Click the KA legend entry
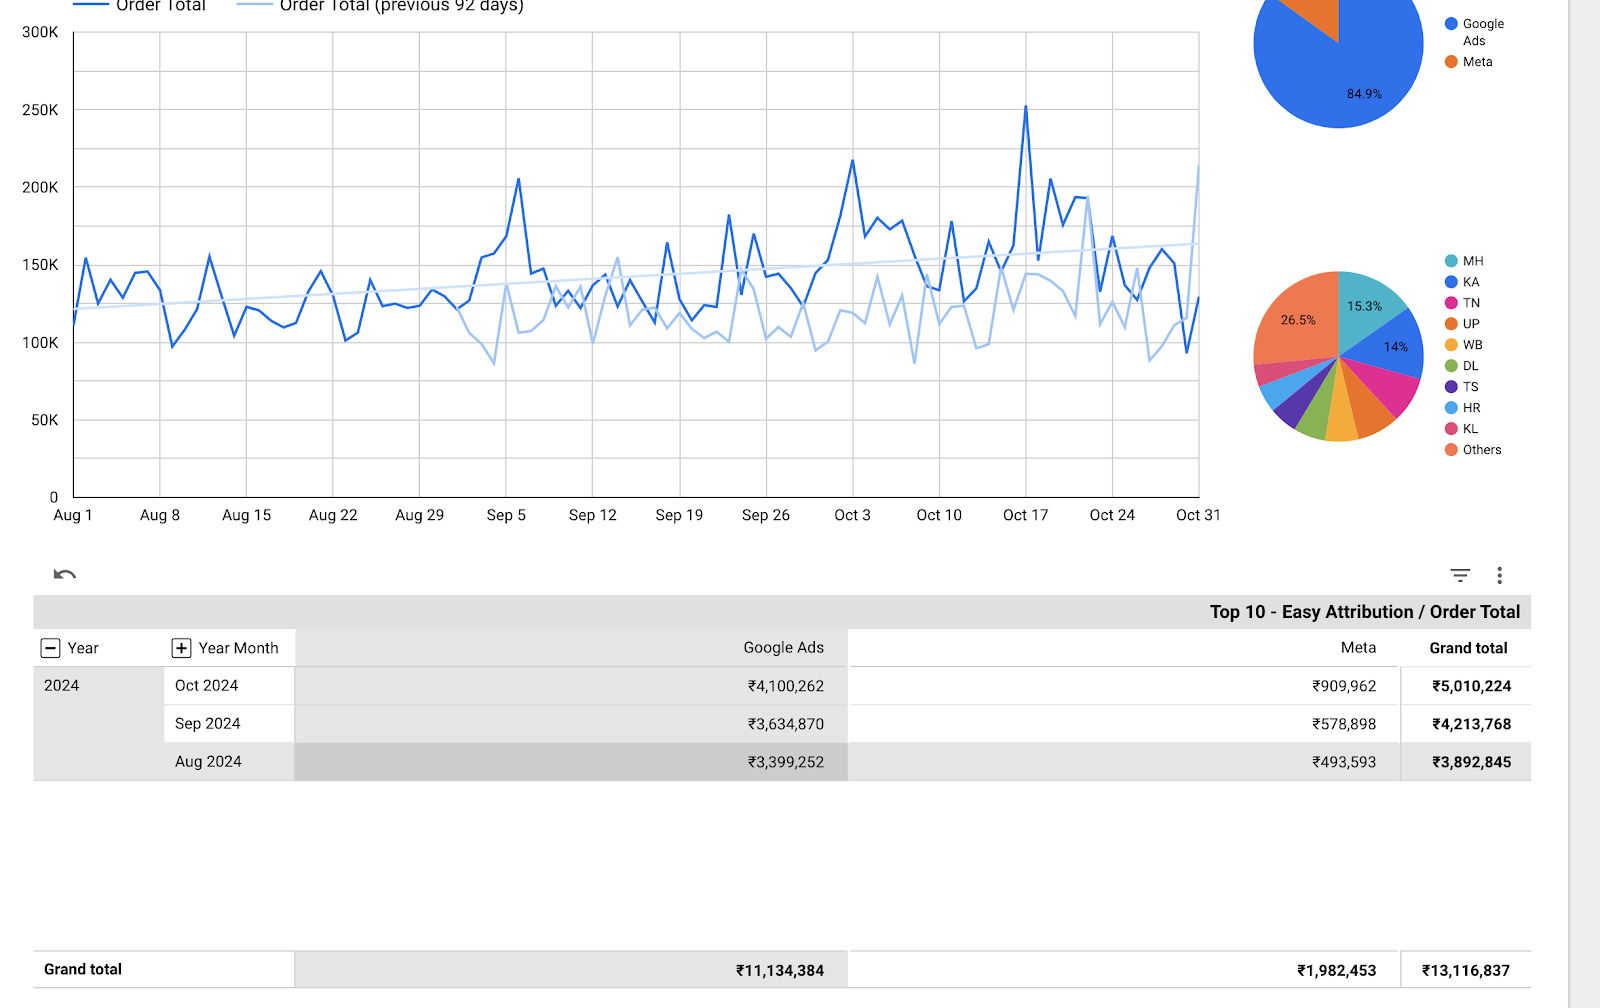This screenshot has width=1600, height=1008. [x=1462, y=282]
